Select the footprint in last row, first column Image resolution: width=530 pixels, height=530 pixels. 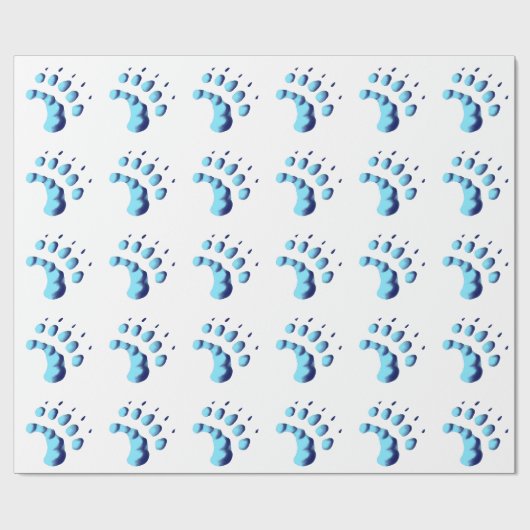pos(58,433)
